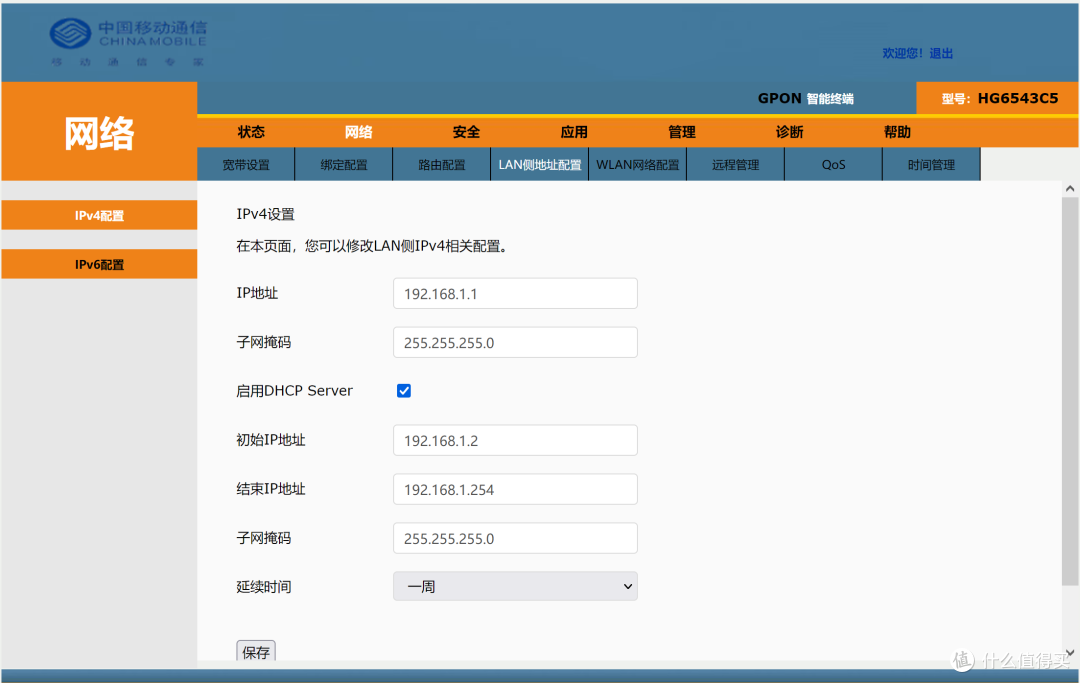Select the 绑定配置 sub-tab
Image resolution: width=1080 pixels, height=683 pixels.
tap(343, 163)
